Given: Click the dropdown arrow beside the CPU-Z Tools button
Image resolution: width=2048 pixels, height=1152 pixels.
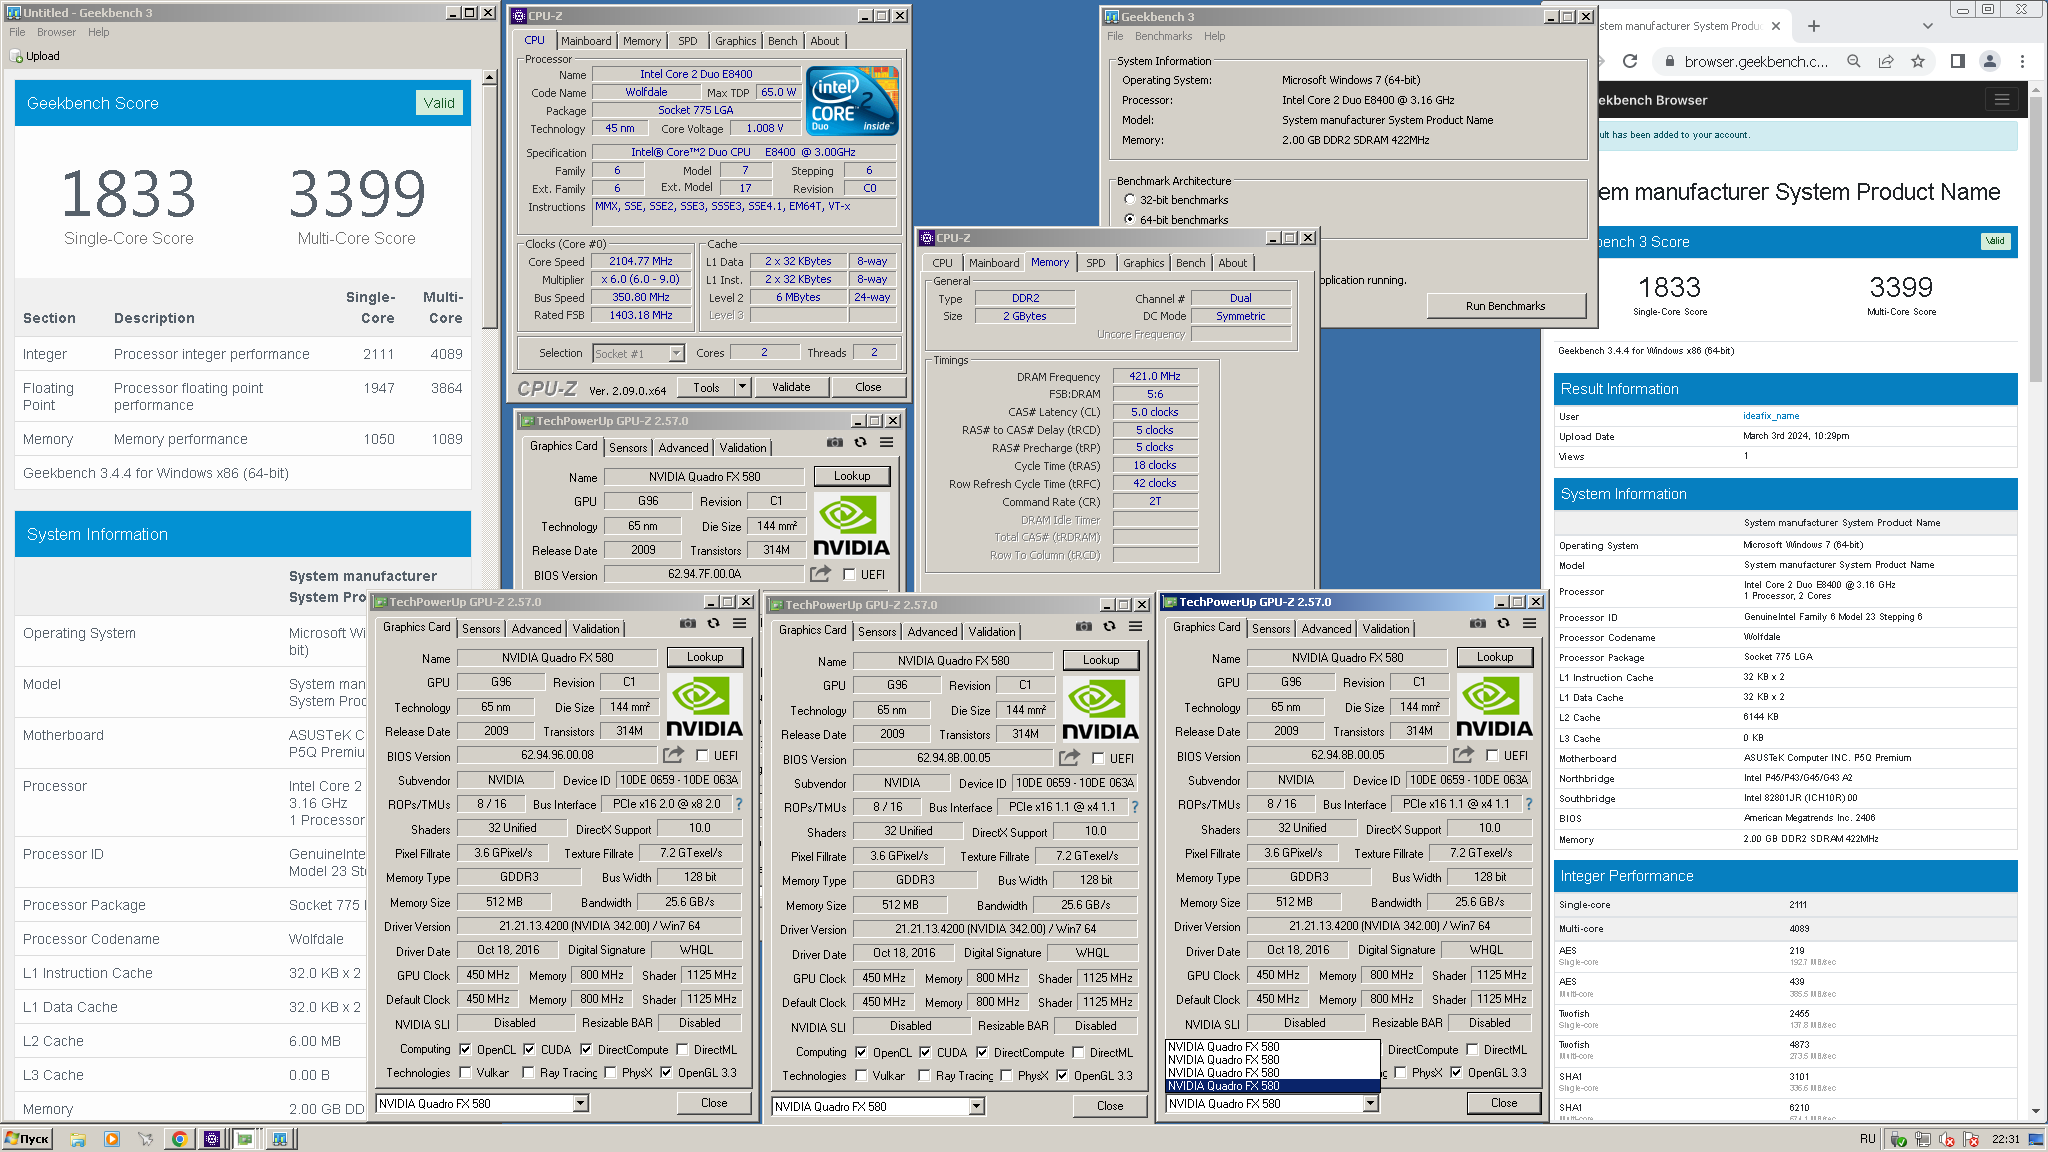Looking at the screenshot, I should click(x=742, y=387).
